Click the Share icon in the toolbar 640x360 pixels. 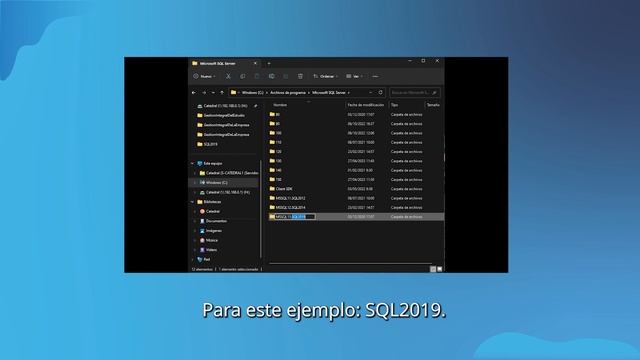click(286, 76)
